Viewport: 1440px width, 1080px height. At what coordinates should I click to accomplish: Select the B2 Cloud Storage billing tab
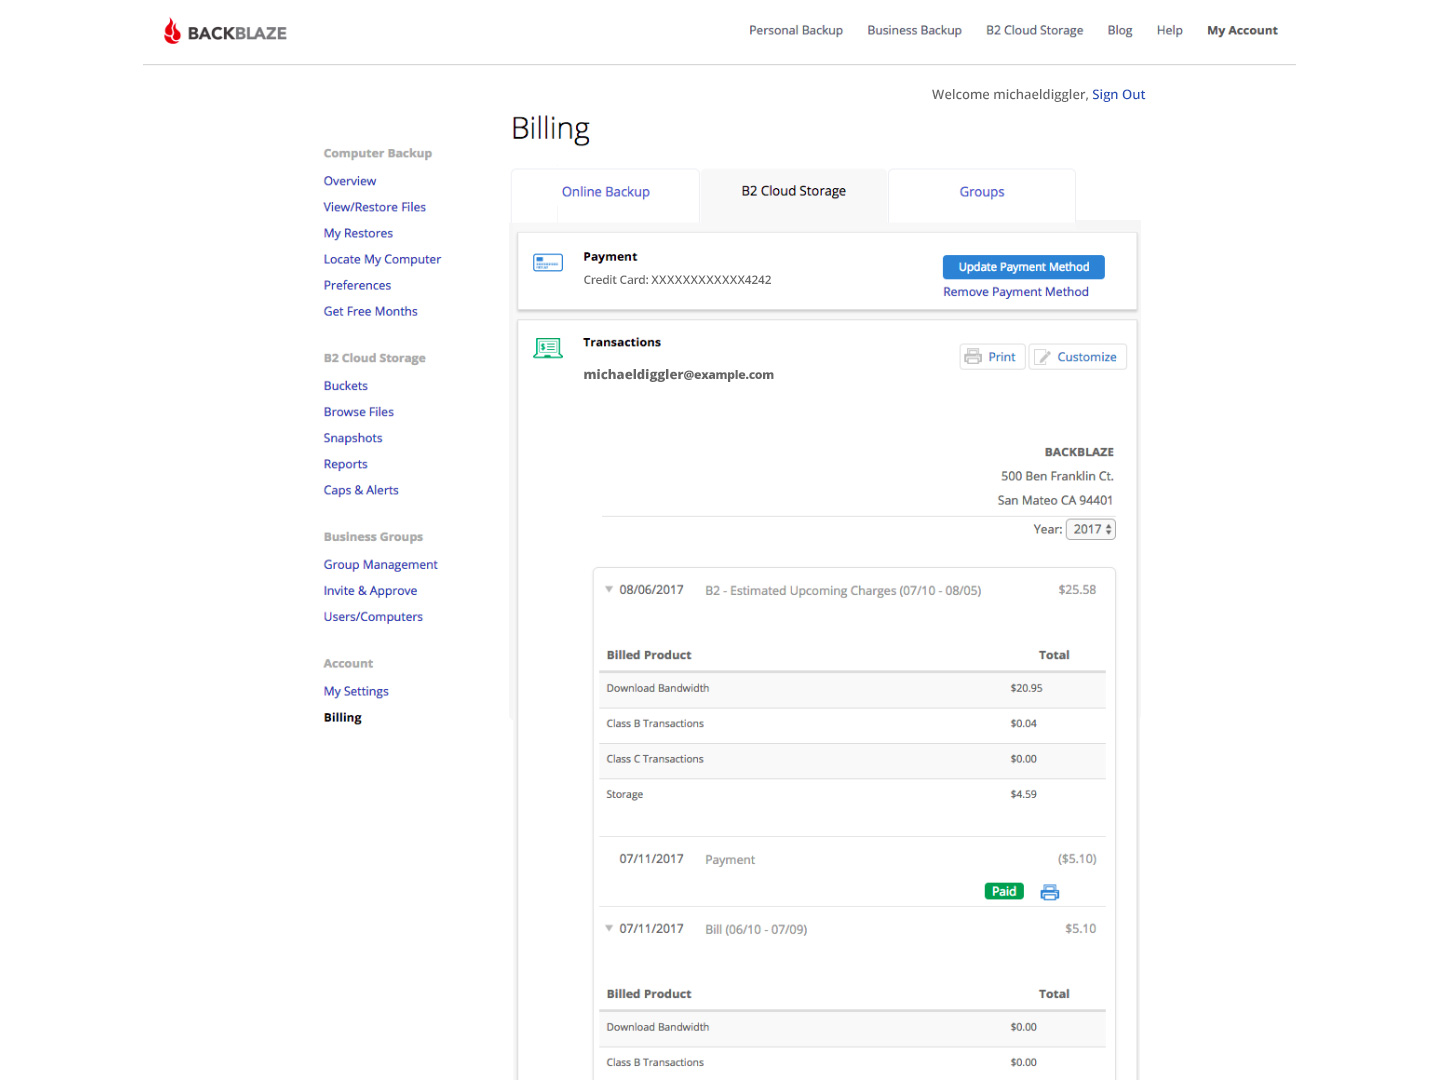click(x=793, y=191)
